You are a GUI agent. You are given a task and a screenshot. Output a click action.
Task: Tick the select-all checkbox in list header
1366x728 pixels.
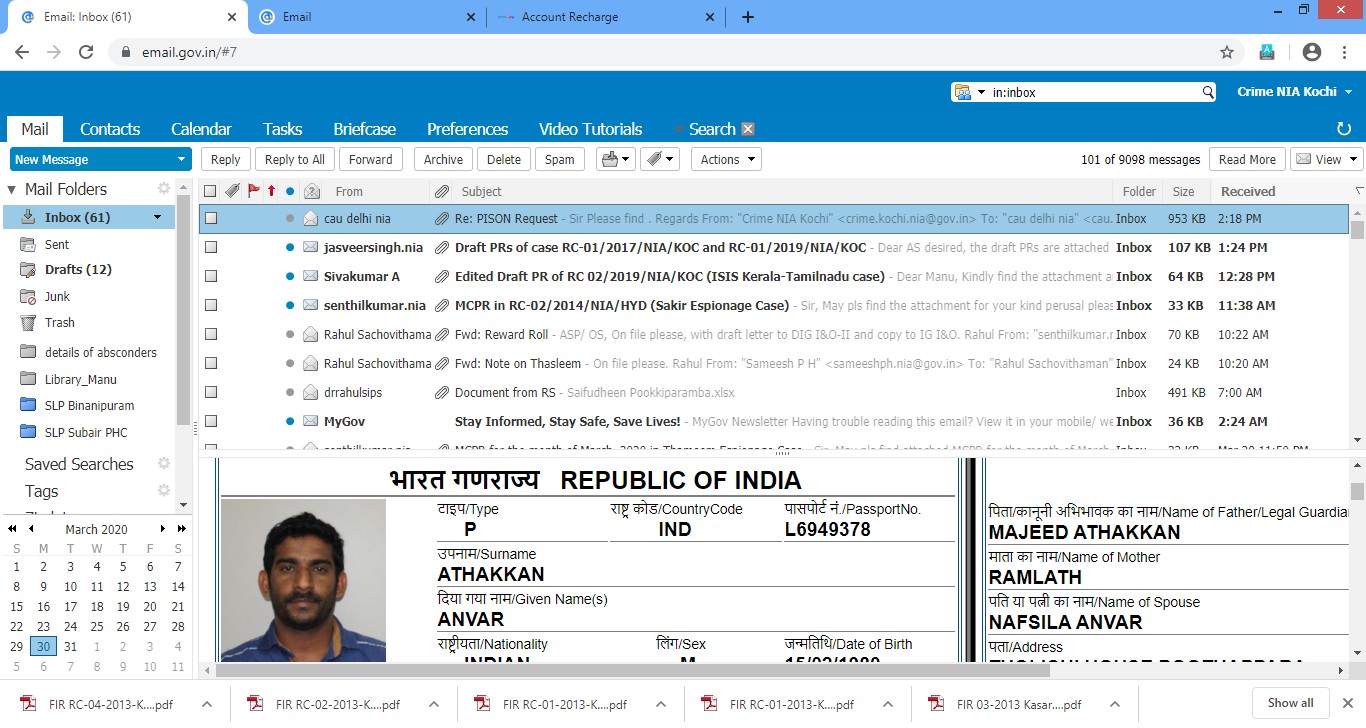[210, 191]
